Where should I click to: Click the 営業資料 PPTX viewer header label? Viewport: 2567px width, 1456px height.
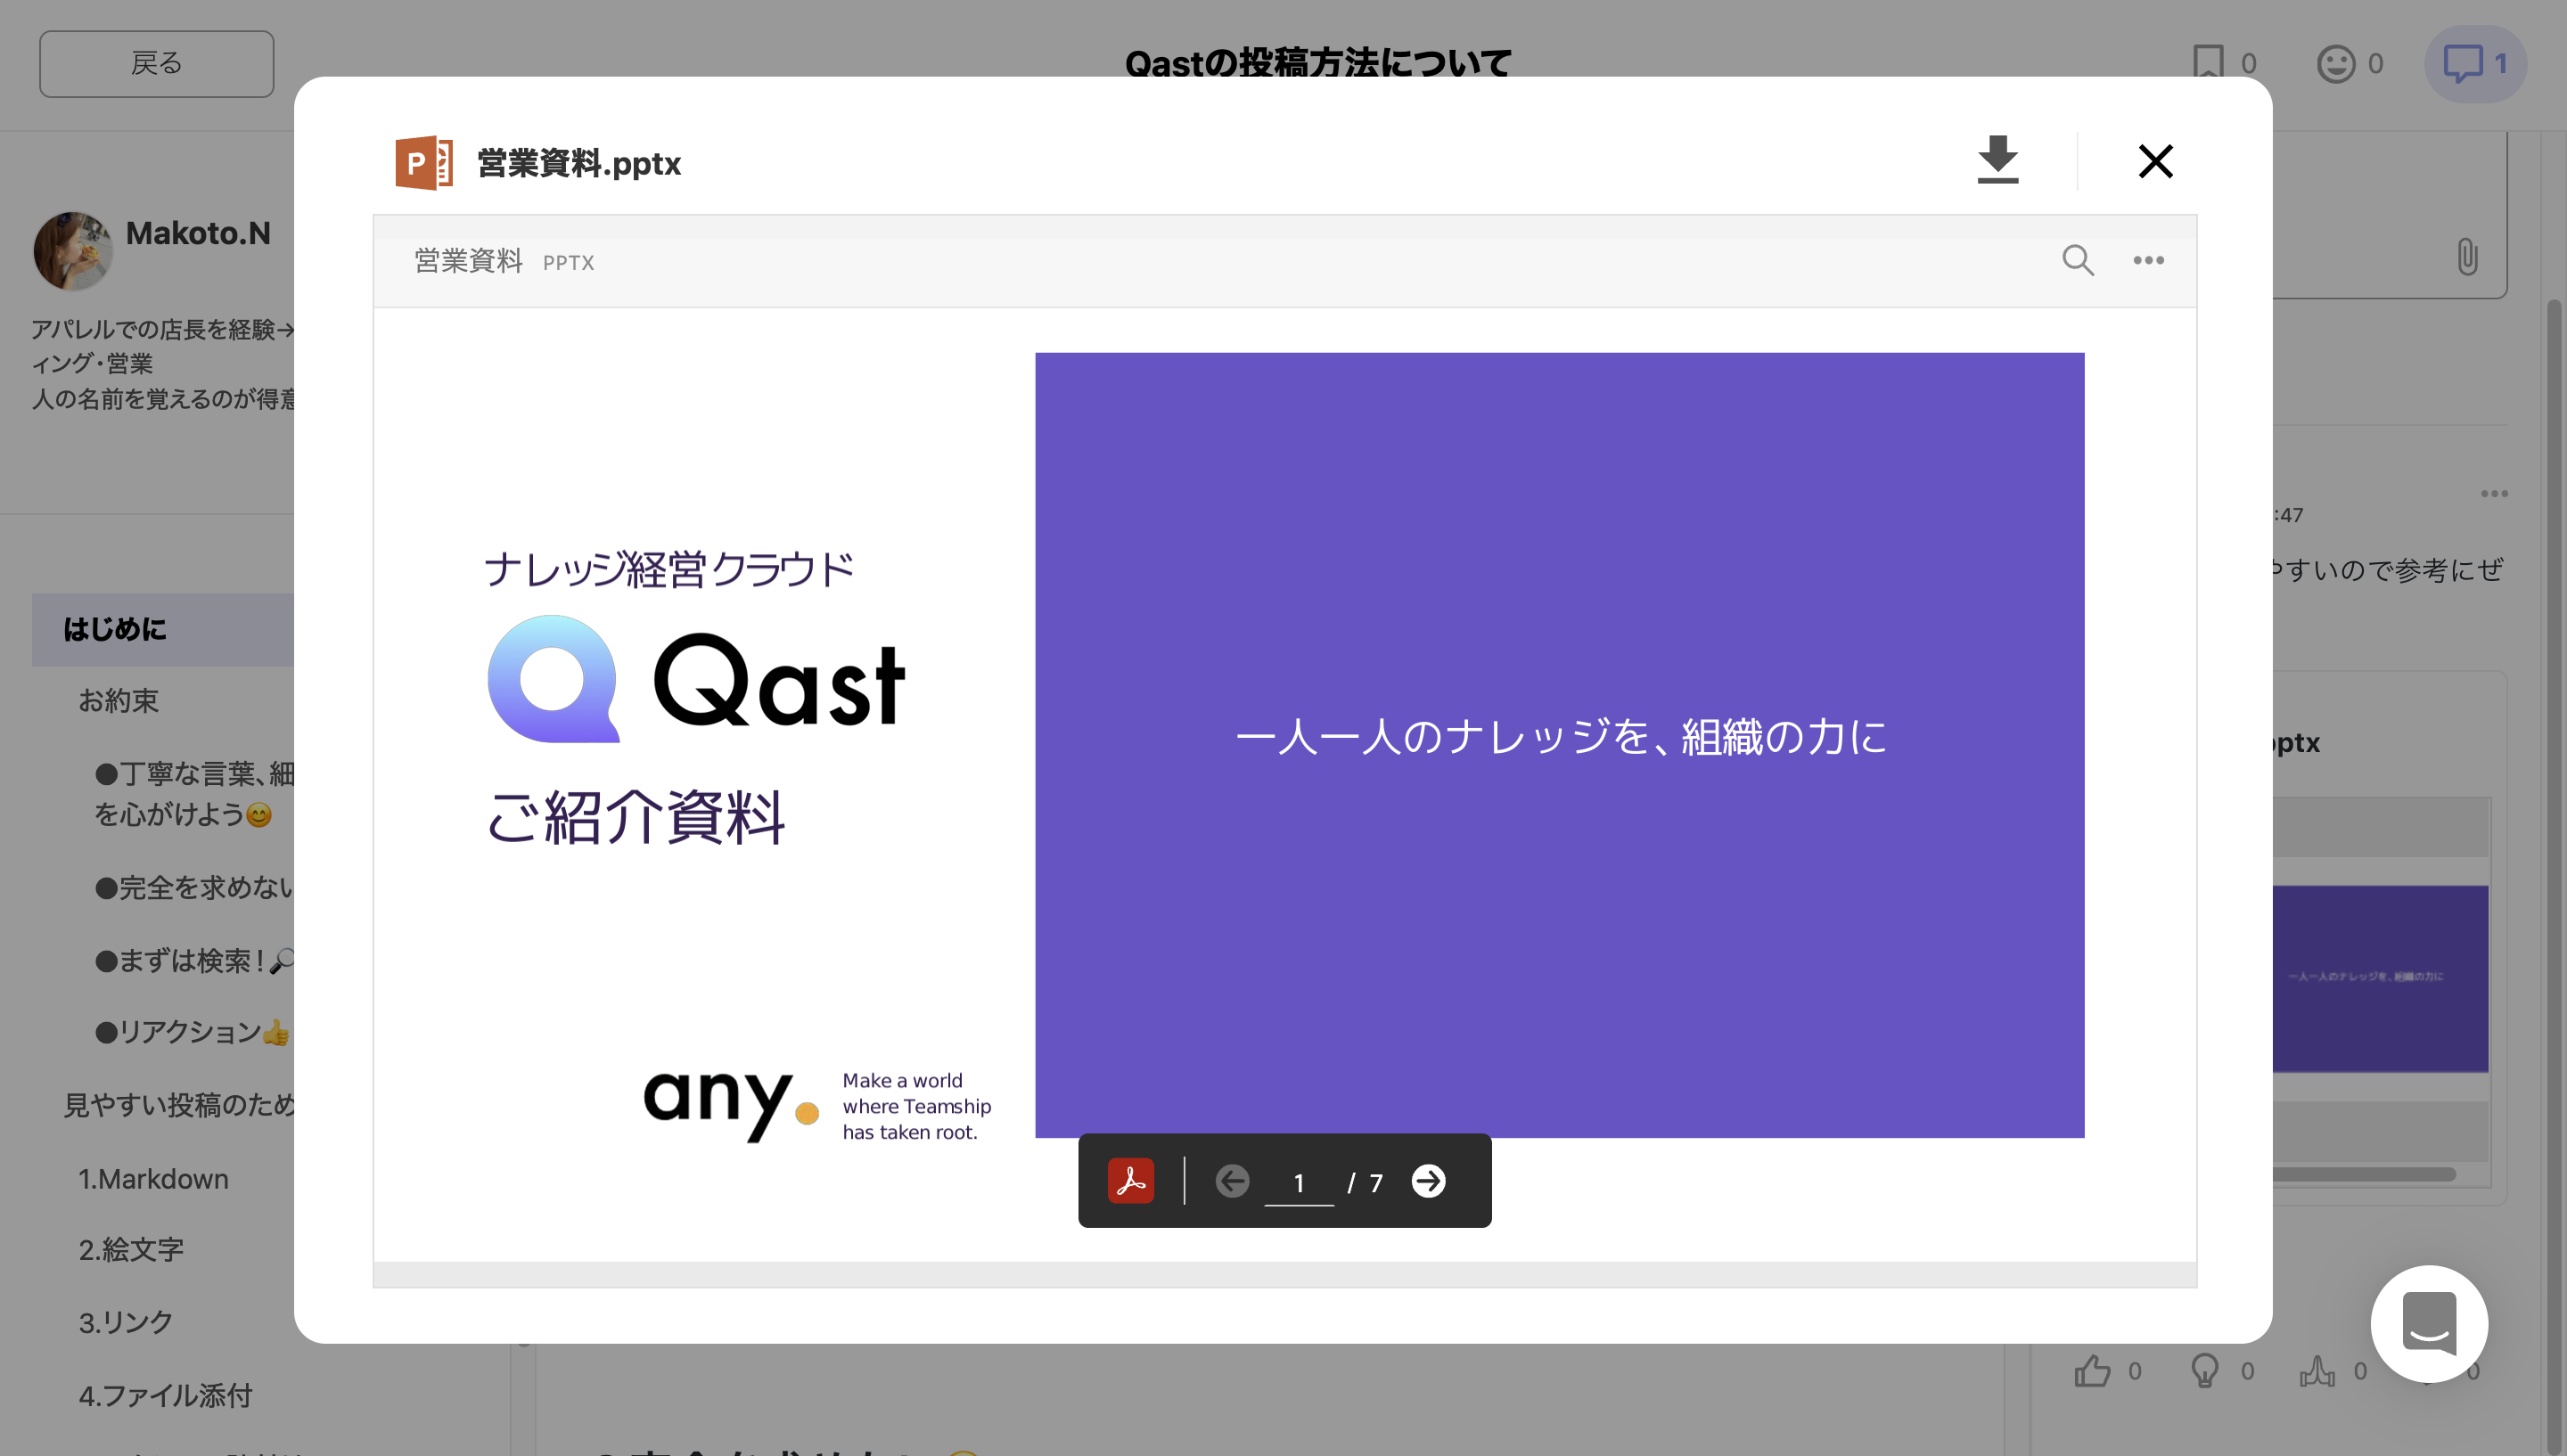(504, 261)
